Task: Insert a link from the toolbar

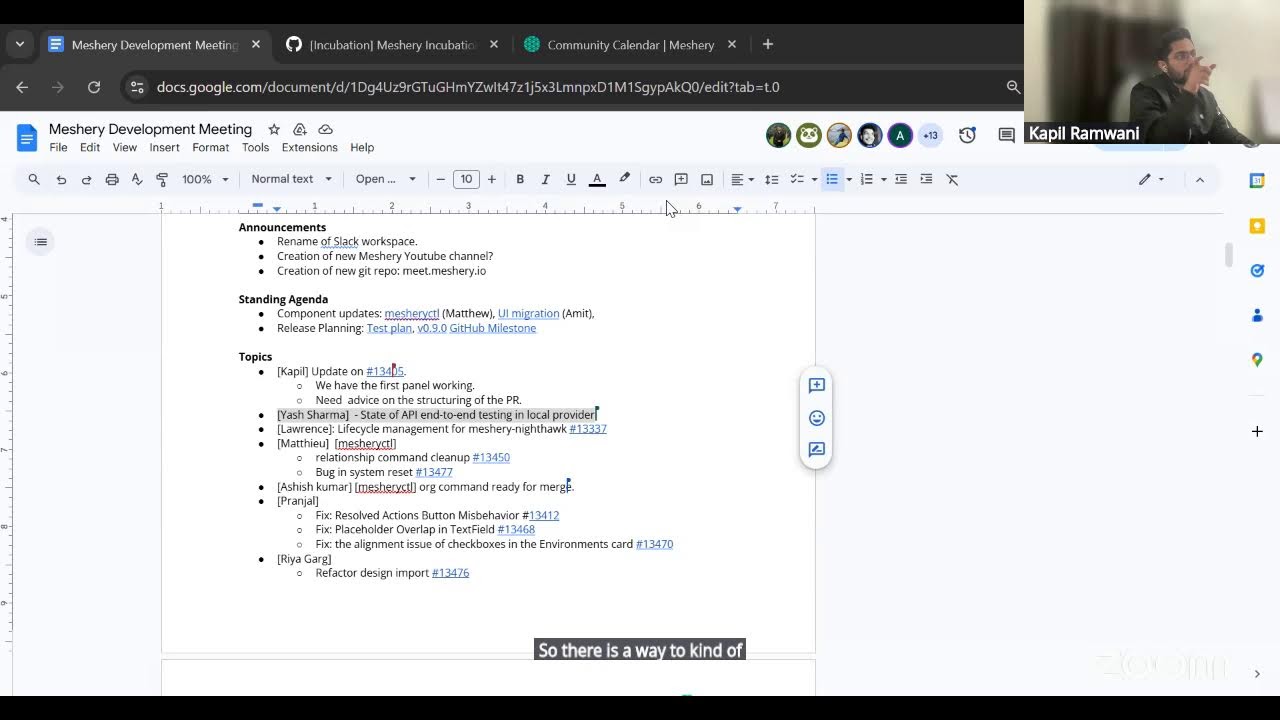Action: point(655,179)
